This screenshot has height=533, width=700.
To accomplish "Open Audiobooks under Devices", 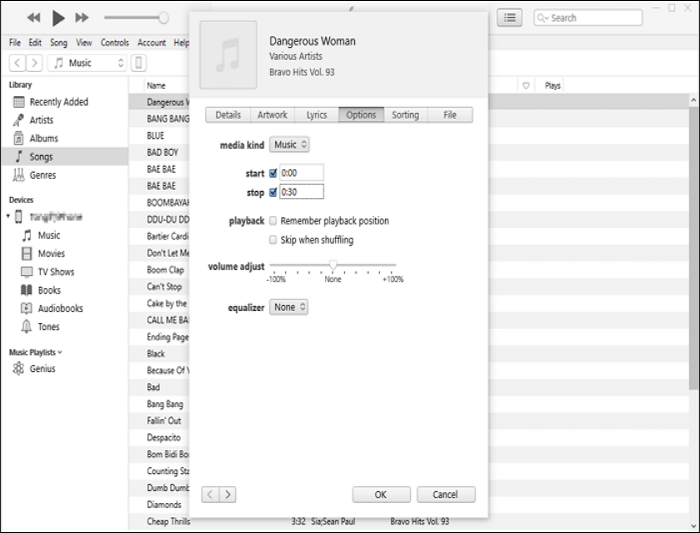I will tap(60, 309).
